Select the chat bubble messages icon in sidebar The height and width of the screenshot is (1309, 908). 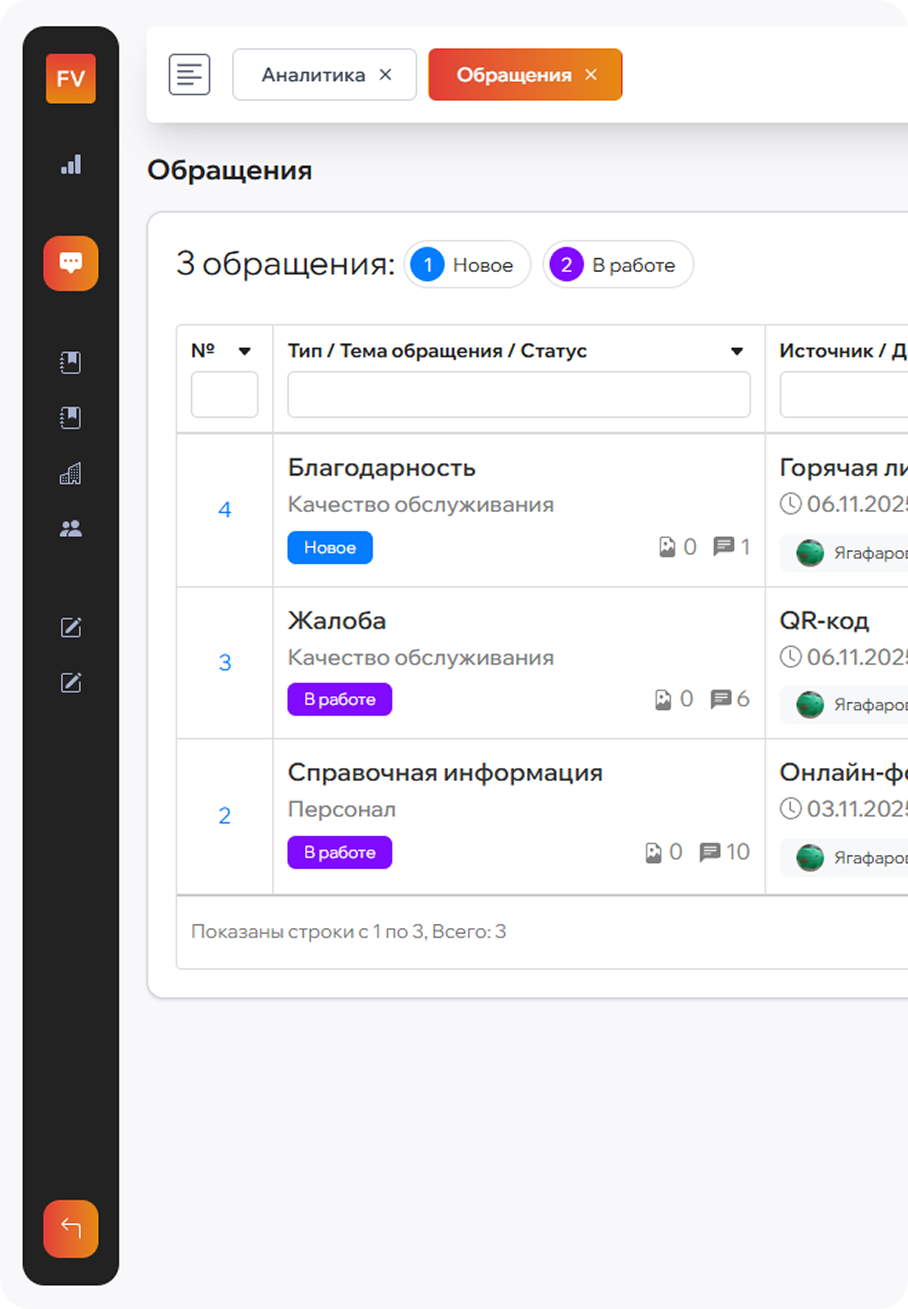pyautogui.click(x=70, y=263)
